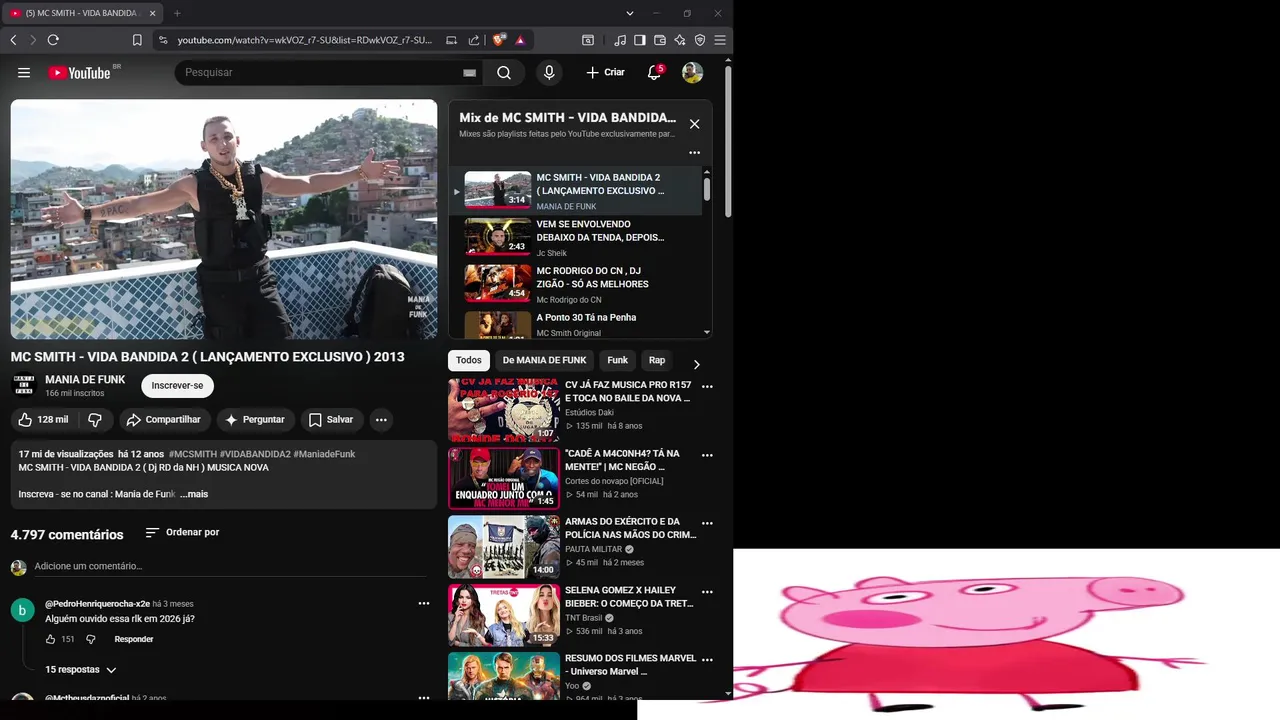Play MC RODRIGO DO CN playlist item

(x=575, y=284)
